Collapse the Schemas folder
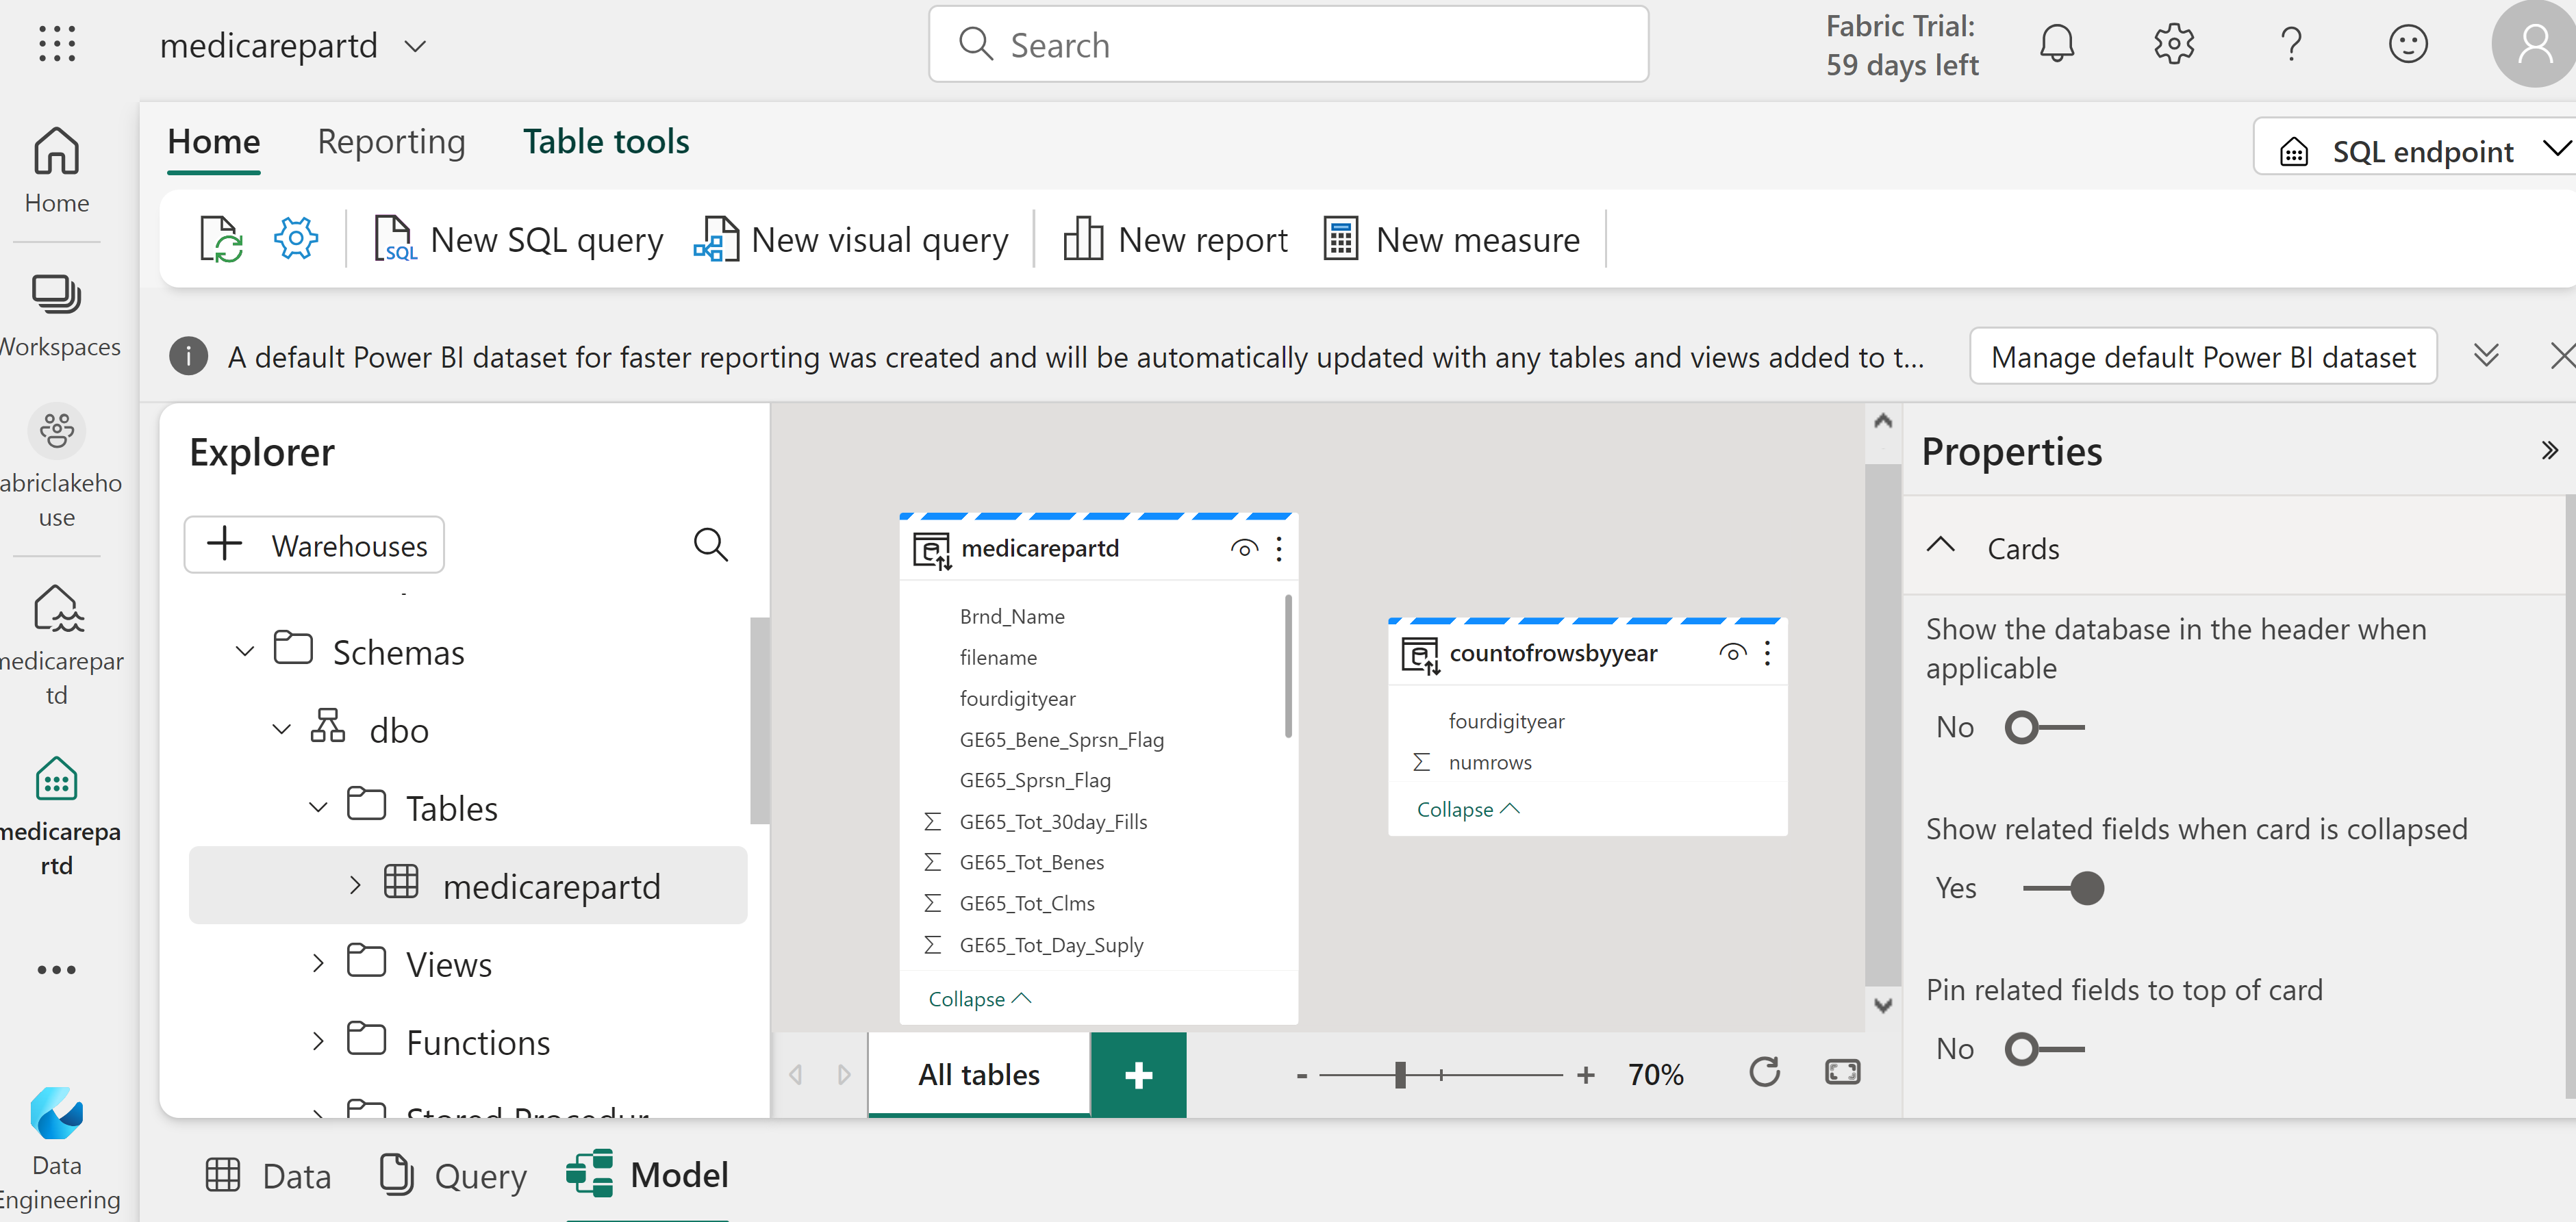 (245, 652)
